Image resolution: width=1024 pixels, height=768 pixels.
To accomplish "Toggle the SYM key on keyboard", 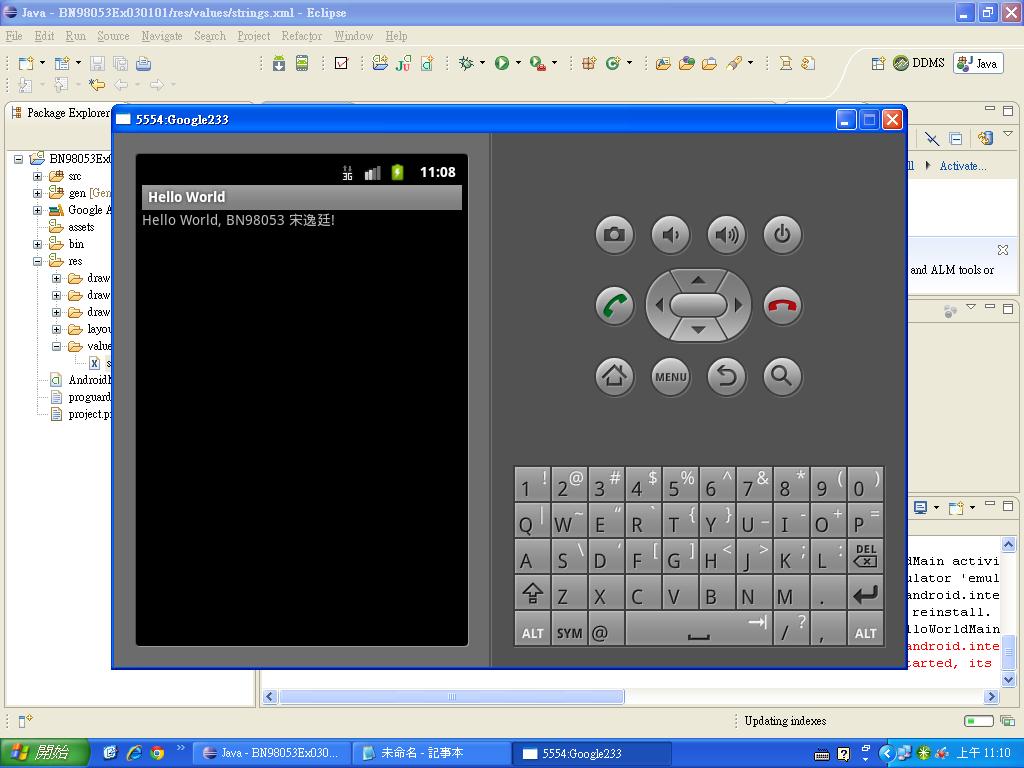I will tap(569, 632).
